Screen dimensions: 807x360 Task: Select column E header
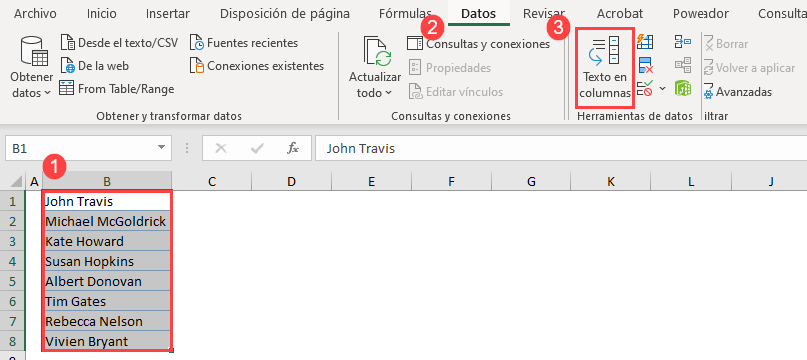[x=371, y=181]
